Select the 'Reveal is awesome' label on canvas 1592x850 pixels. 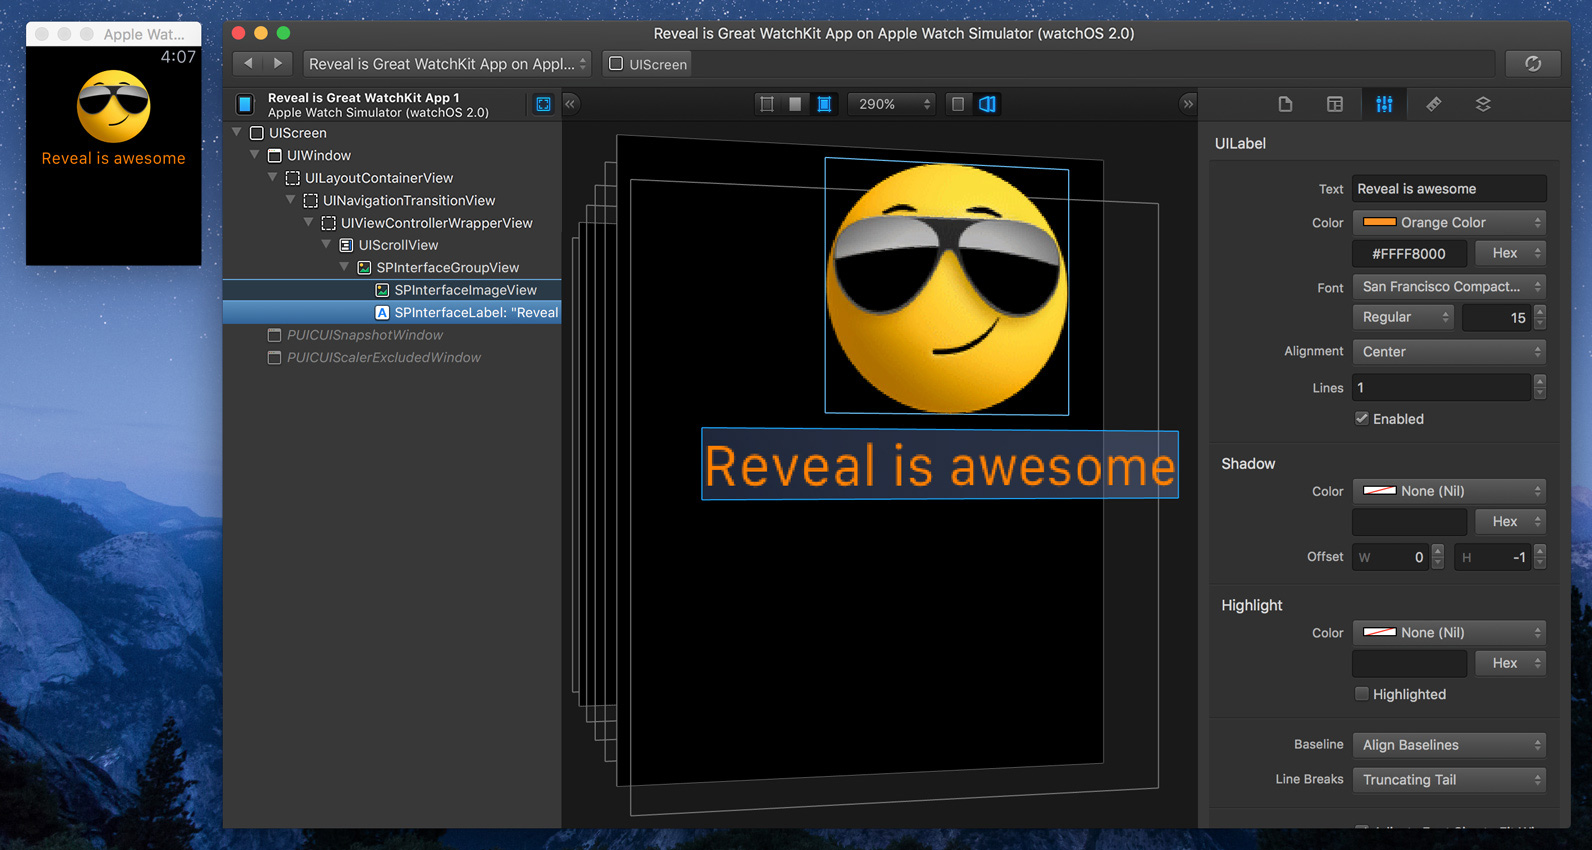click(940, 465)
